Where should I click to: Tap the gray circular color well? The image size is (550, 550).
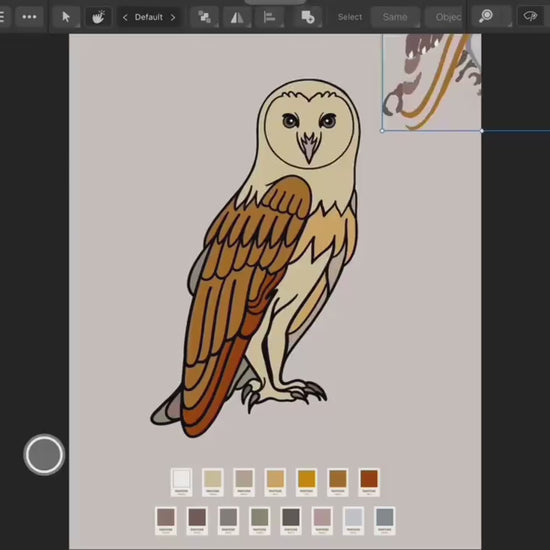click(44, 455)
